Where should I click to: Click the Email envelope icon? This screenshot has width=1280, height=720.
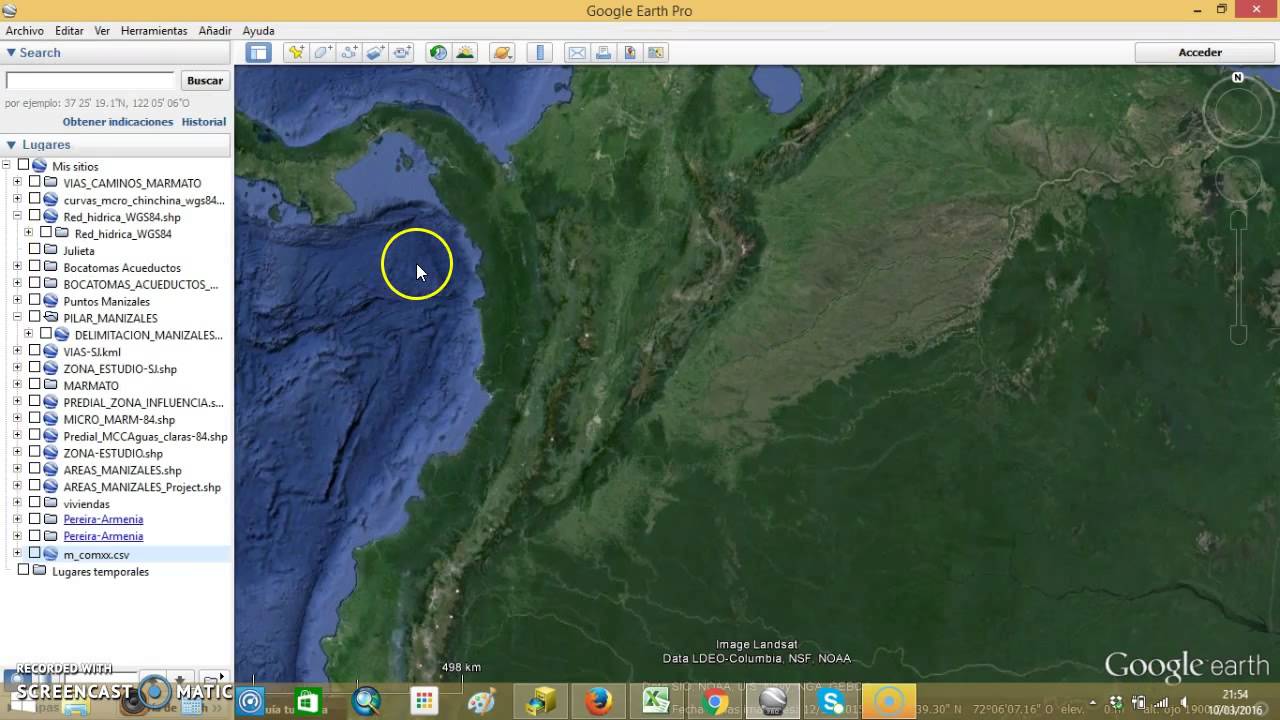tap(577, 53)
